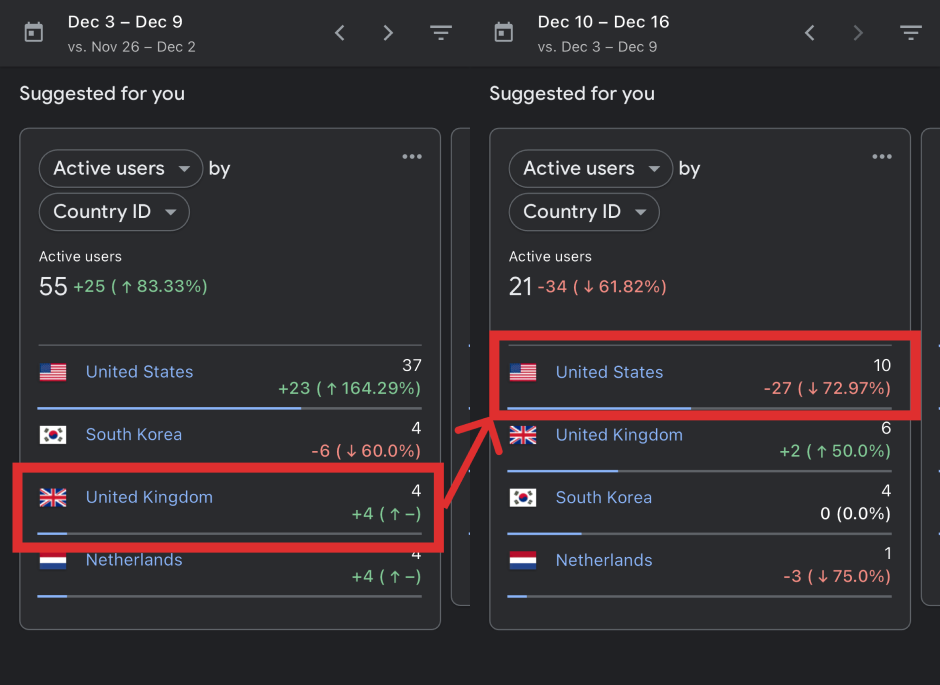The width and height of the screenshot is (940, 685).
Task: Click -27 (↓72.97%) United States change
Action: (827, 388)
